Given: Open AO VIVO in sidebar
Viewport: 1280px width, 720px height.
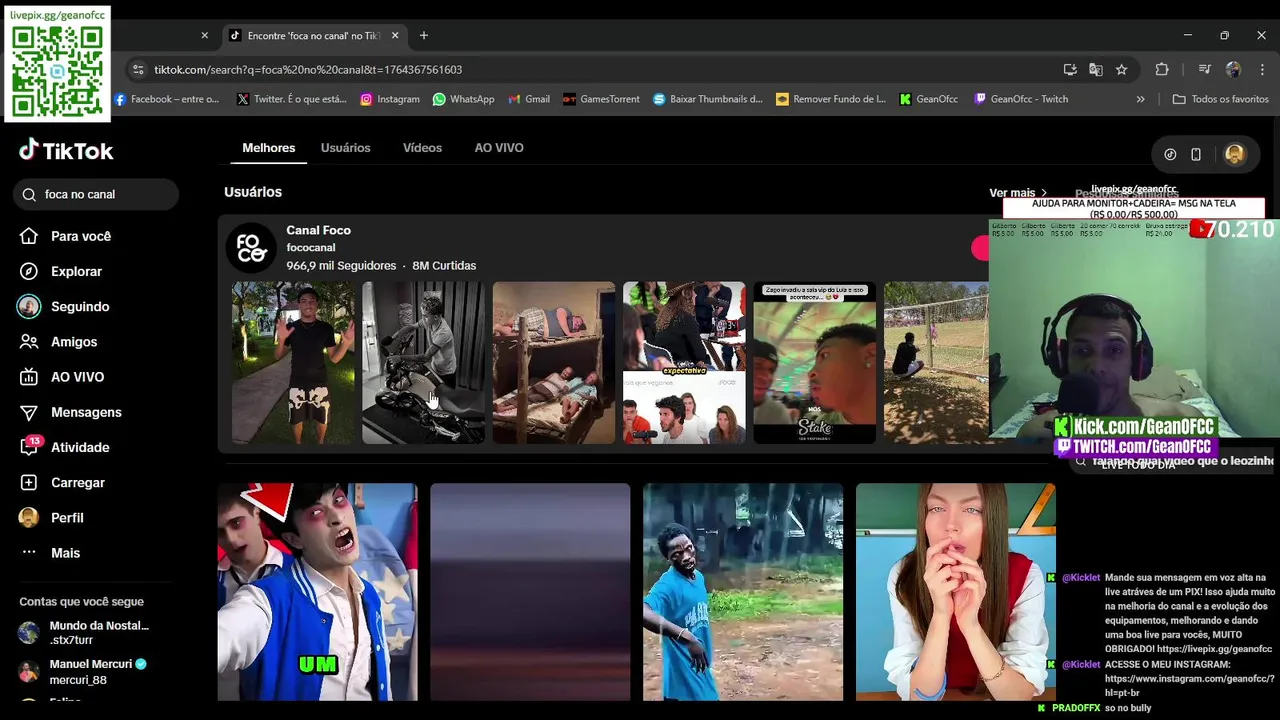Looking at the screenshot, I should coord(77,377).
